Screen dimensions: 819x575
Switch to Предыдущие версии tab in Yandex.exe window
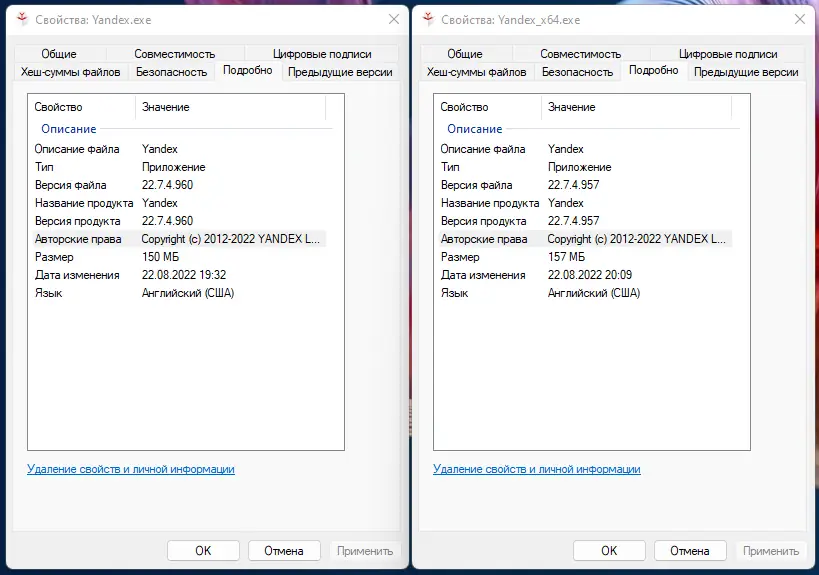(339, 72)
